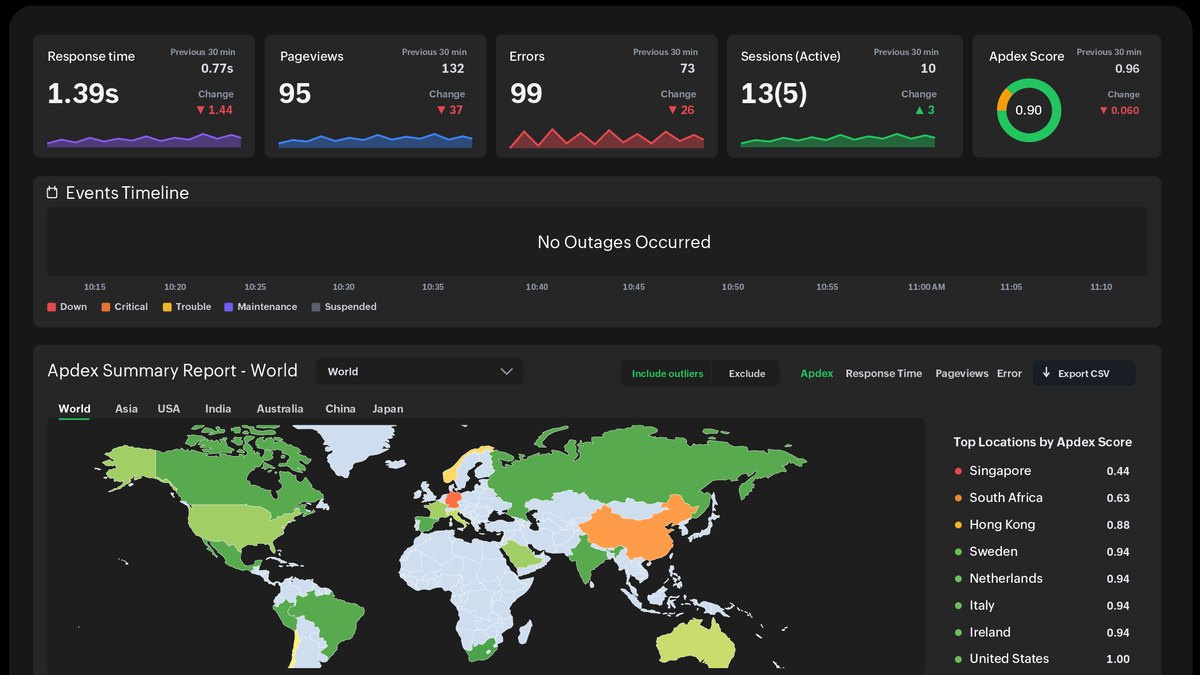Go to the China map tab

pyautogui.click(x=340, y=409)
